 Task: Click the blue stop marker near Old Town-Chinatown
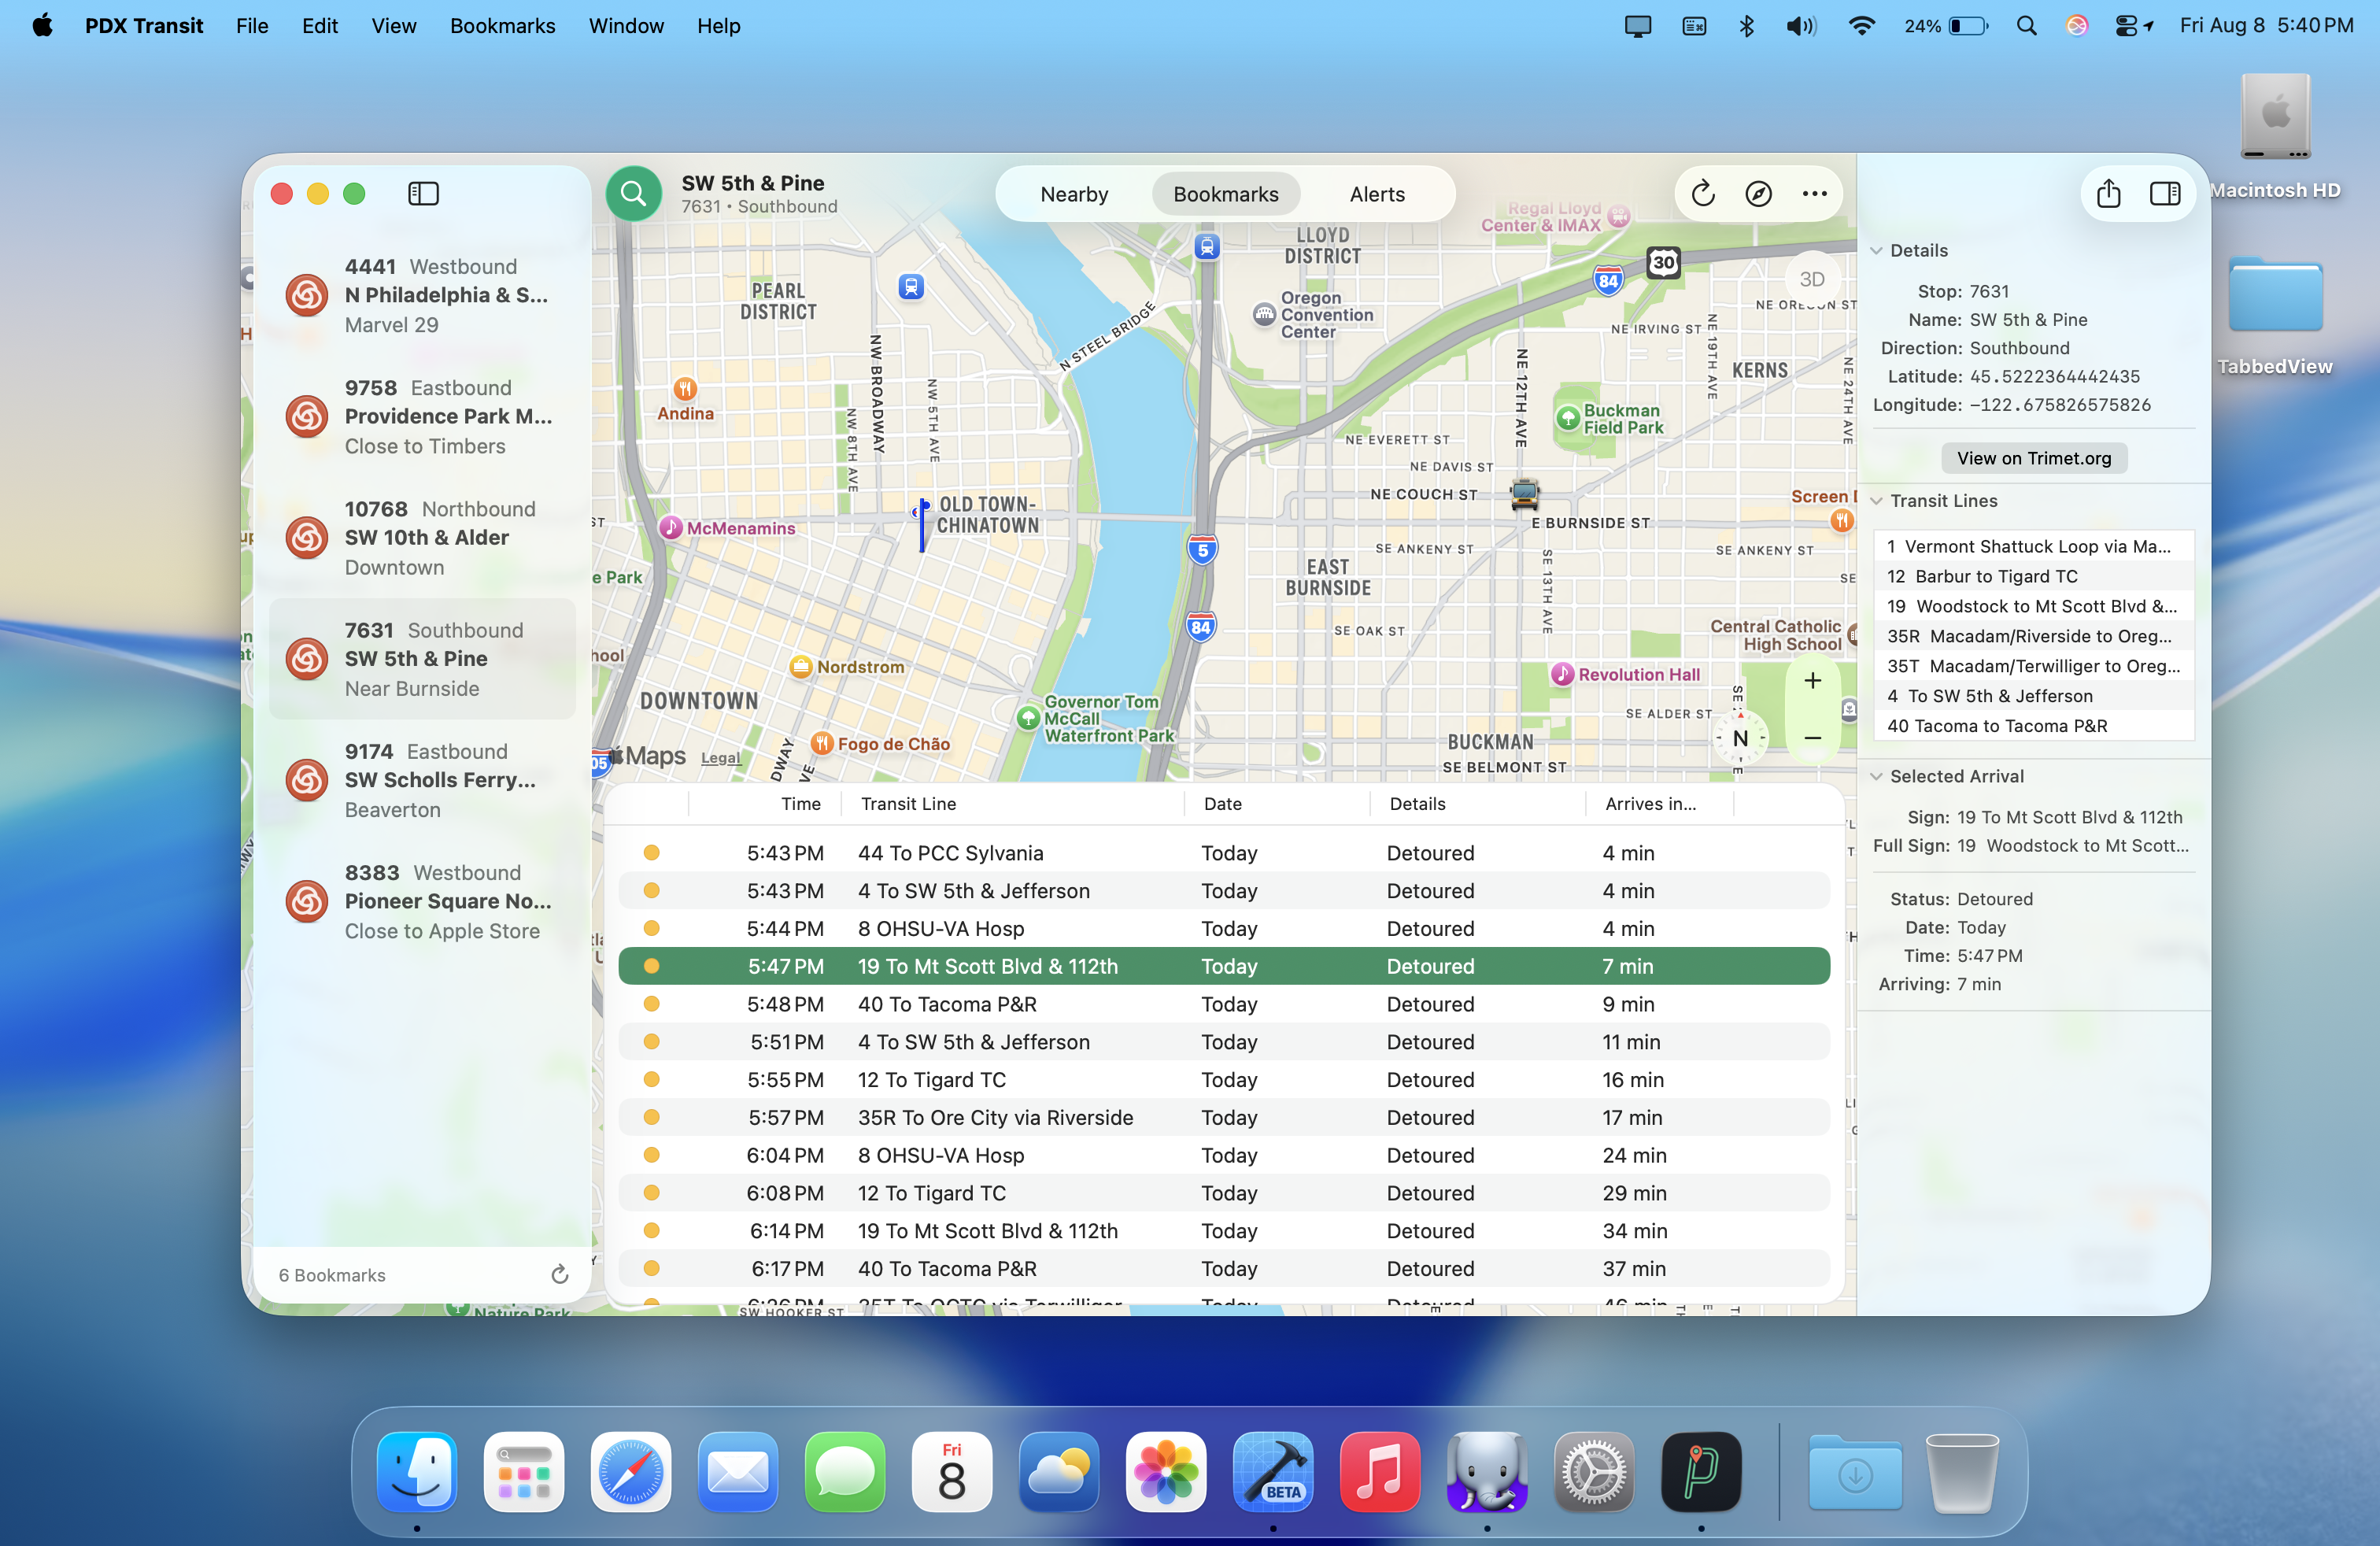(922, 524)
